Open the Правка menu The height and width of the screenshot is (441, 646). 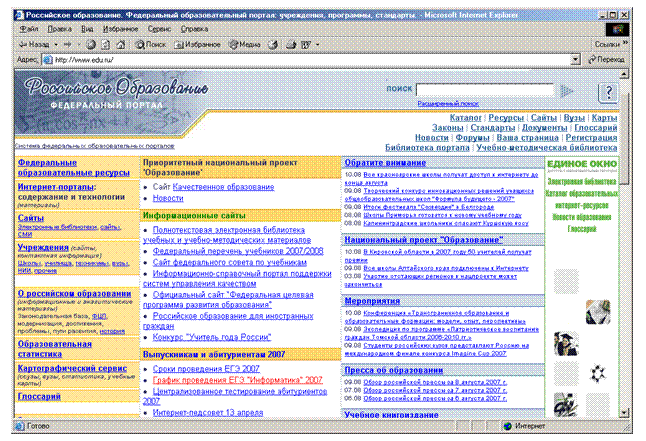[59, 29]
